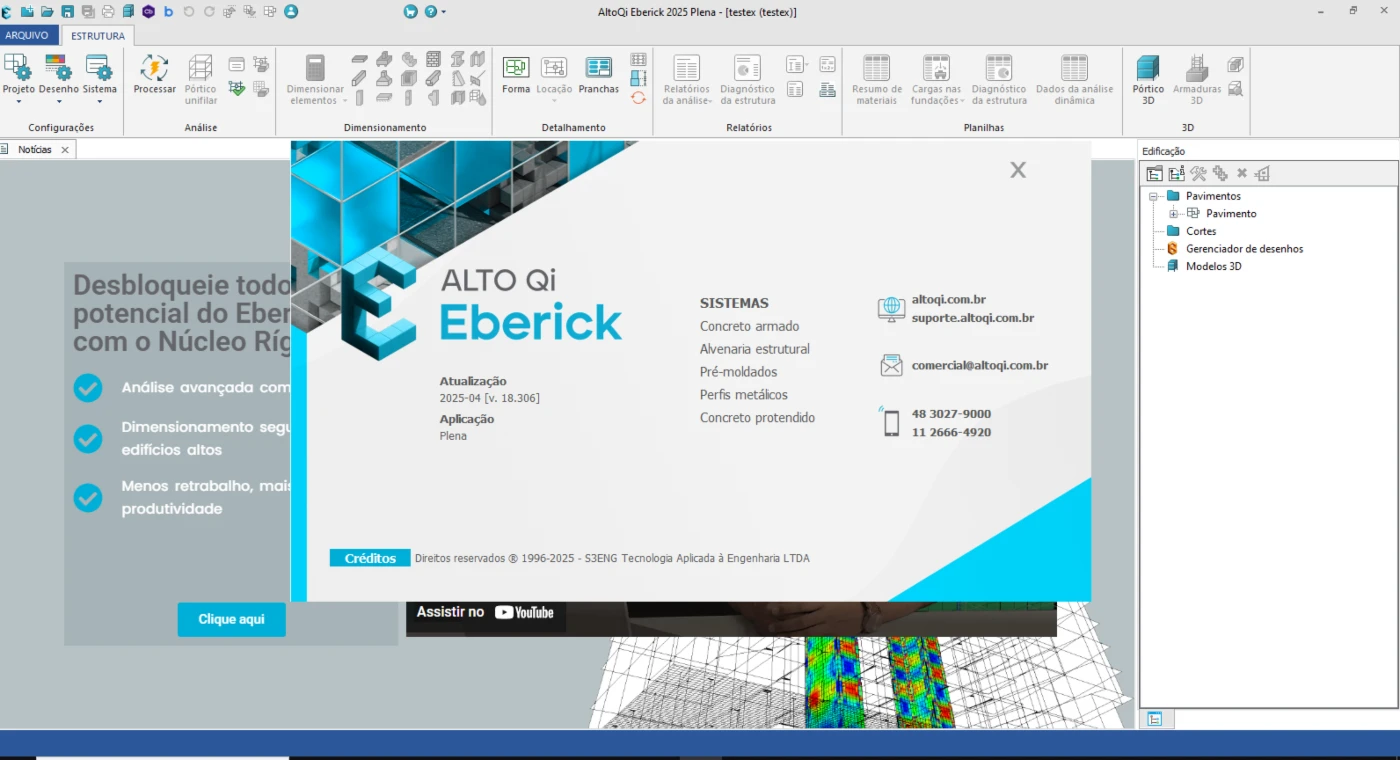Click the 'Concreto armado' text in dialog
The height and width of the screenshot is (760, 1400).
(749, 326)
